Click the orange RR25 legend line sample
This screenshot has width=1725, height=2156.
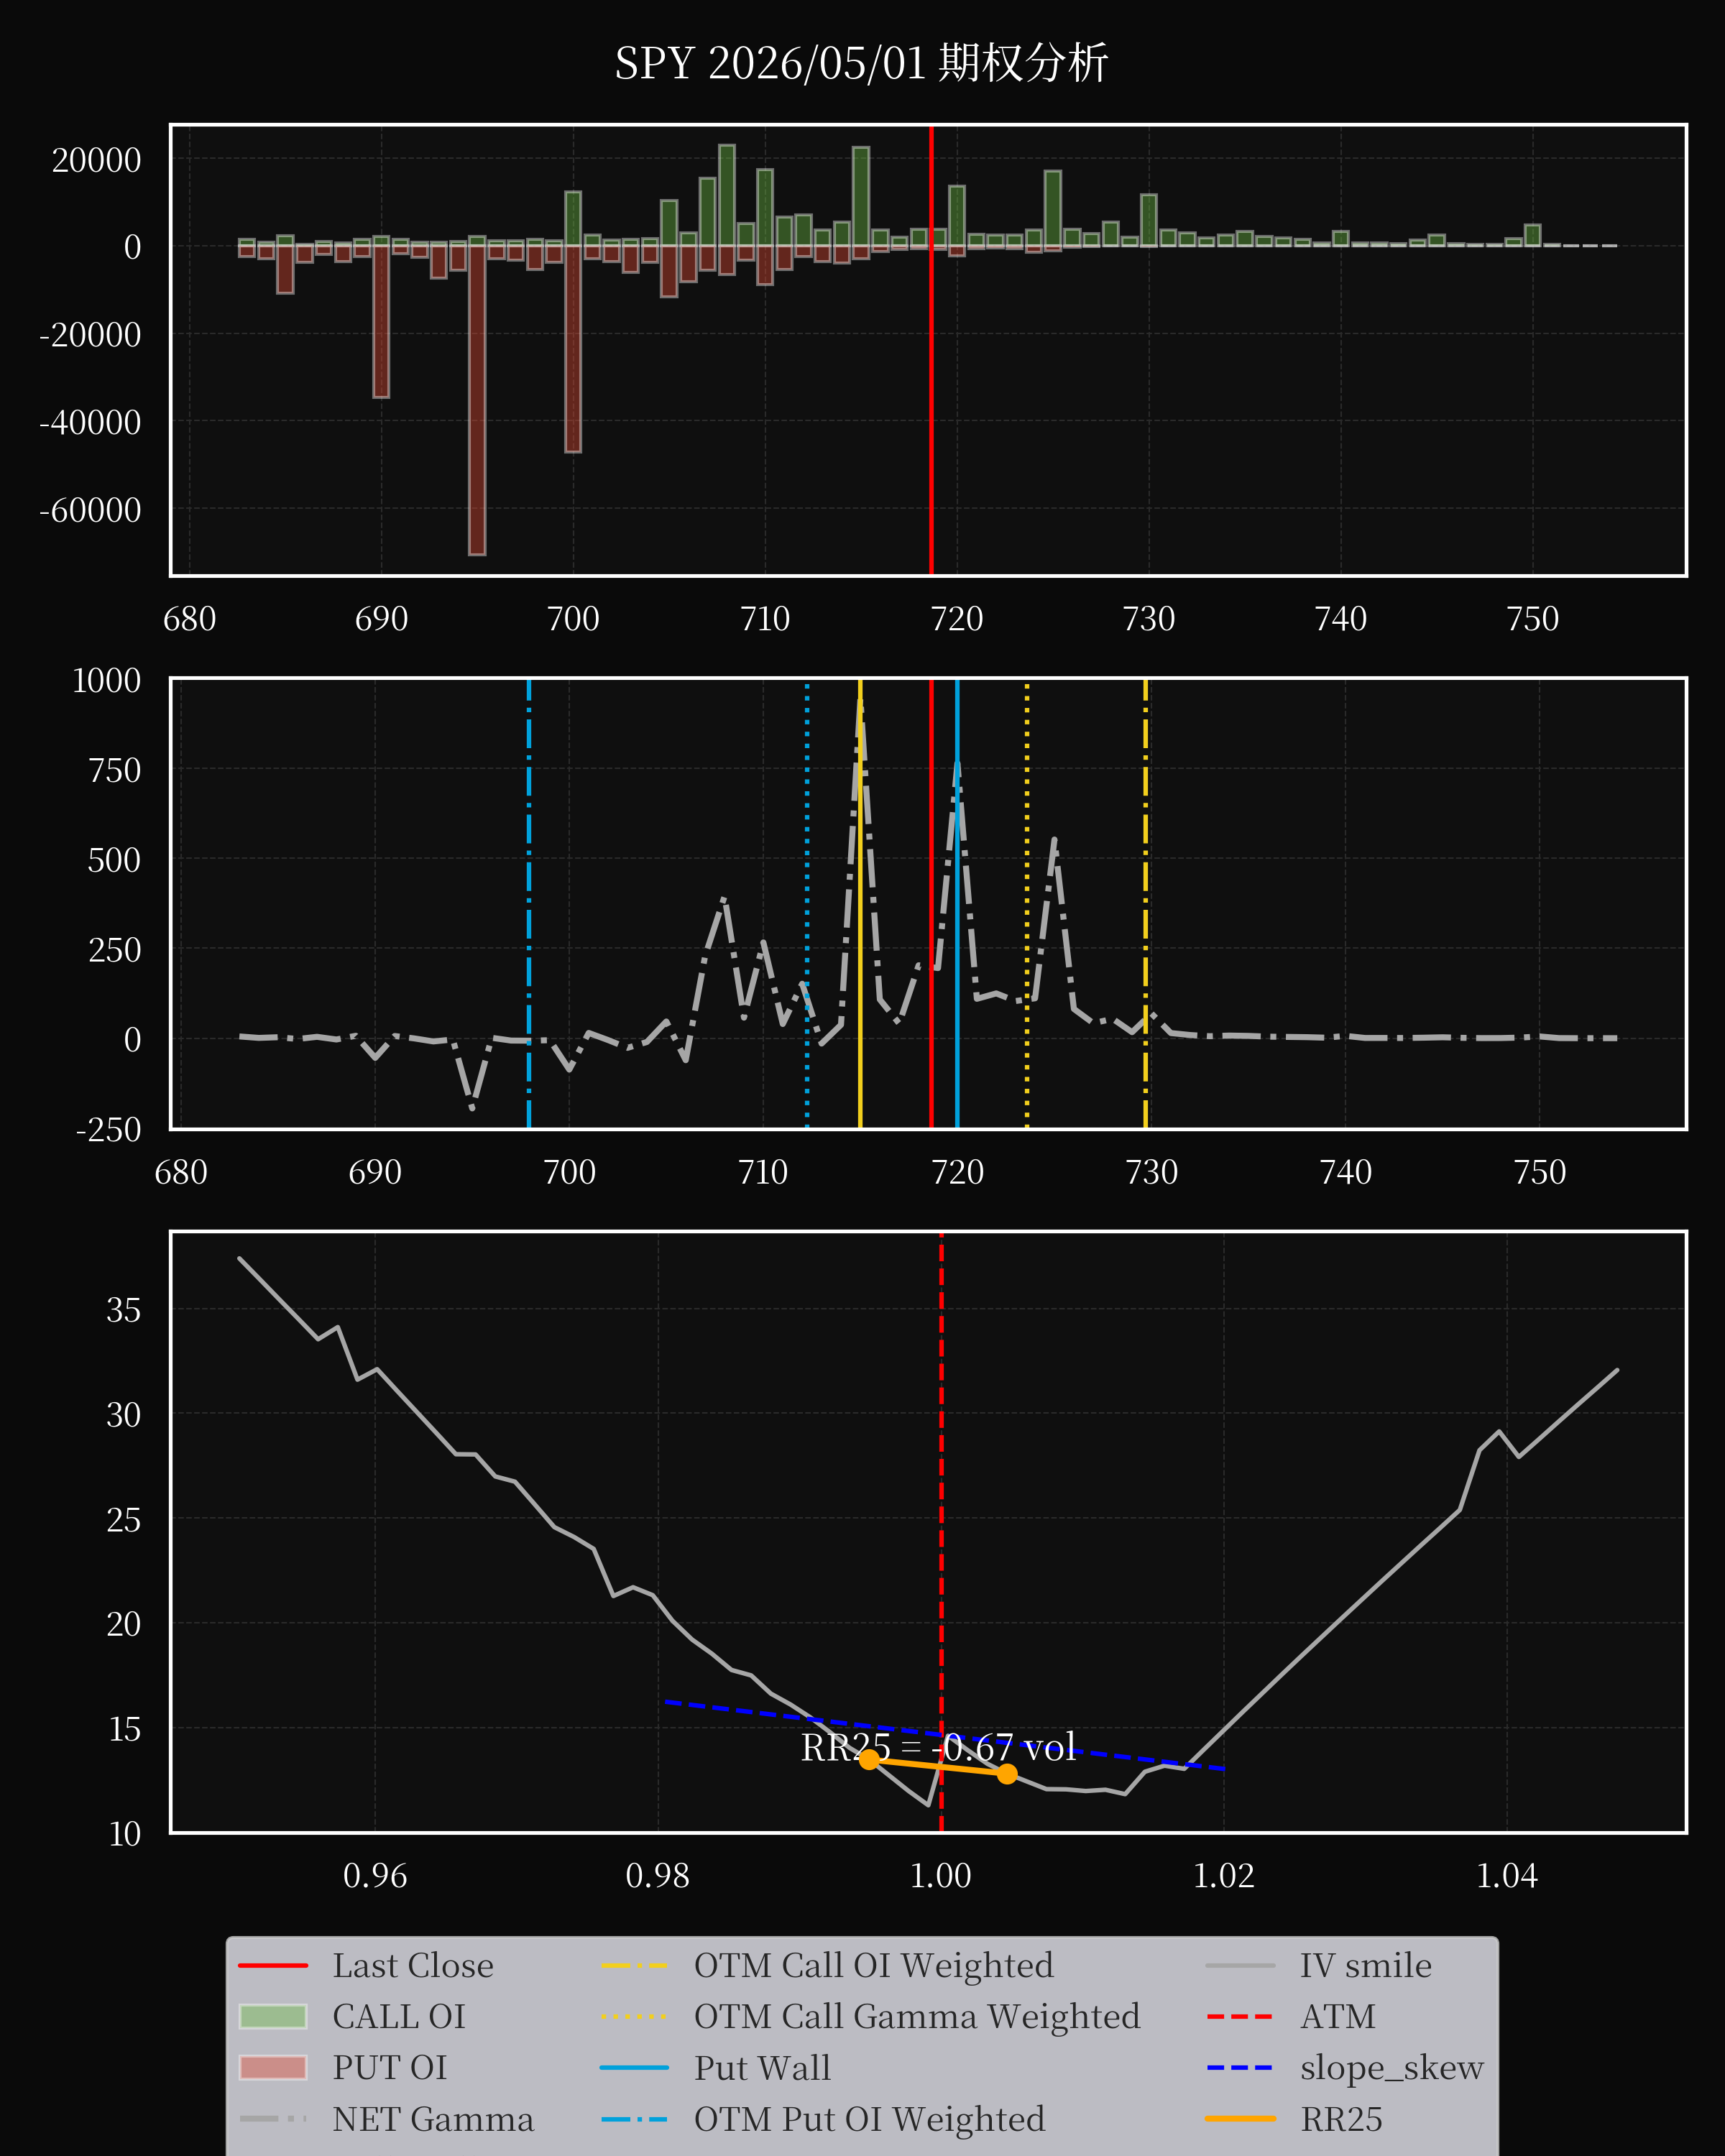1240,2119
